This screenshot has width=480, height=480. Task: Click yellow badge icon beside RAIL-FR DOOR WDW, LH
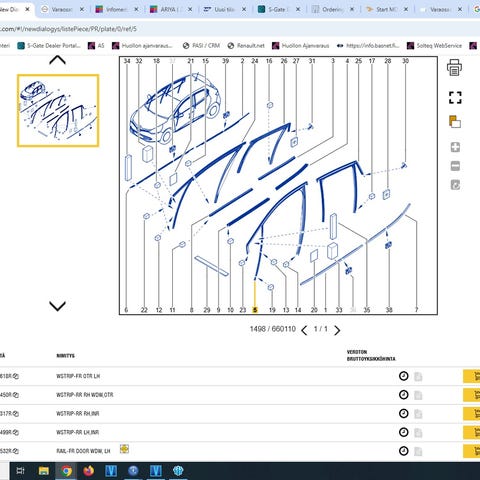coord(124,449)
